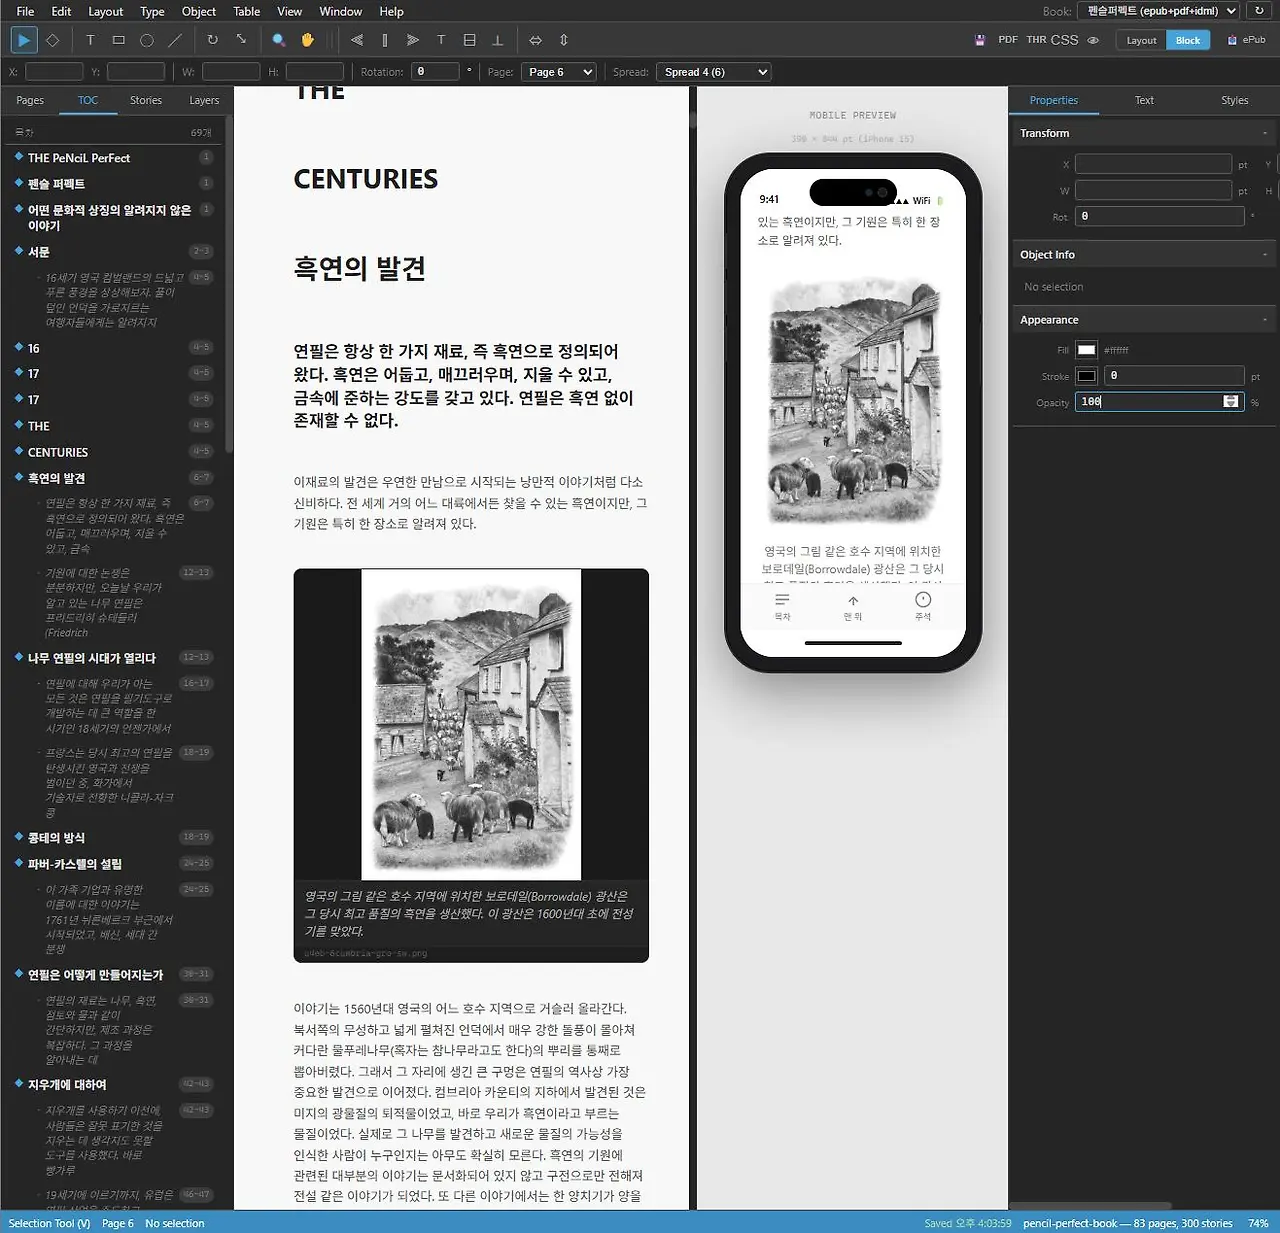Image resolution: width=1280 pixels, height=1233 pixels.
Task: Pick the Rectangle shape tool
Action: [x=119, y=40]
